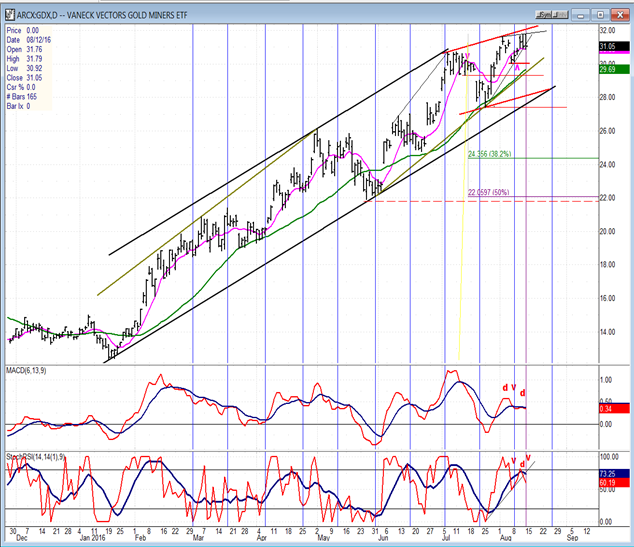
Task: Minimize the GDX chart window
Action: point(581,15)
